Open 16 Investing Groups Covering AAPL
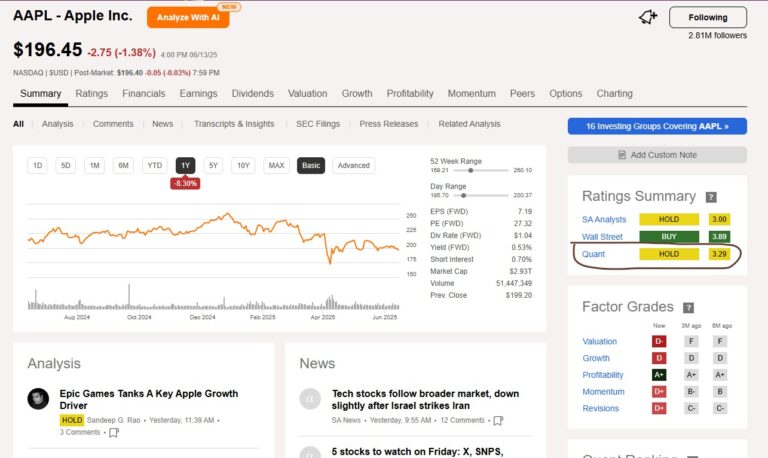This screenshot has width=768, height=458. coord(657,126)
